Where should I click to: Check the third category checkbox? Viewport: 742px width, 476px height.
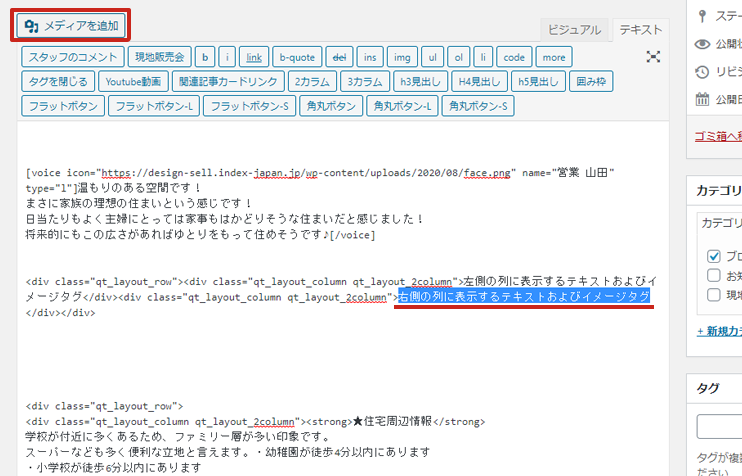(714, 294)
